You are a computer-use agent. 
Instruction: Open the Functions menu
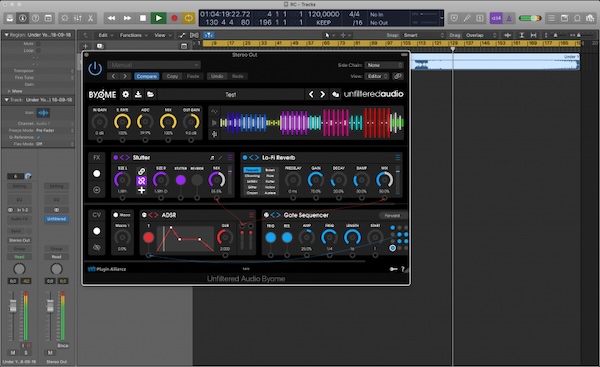133,35
